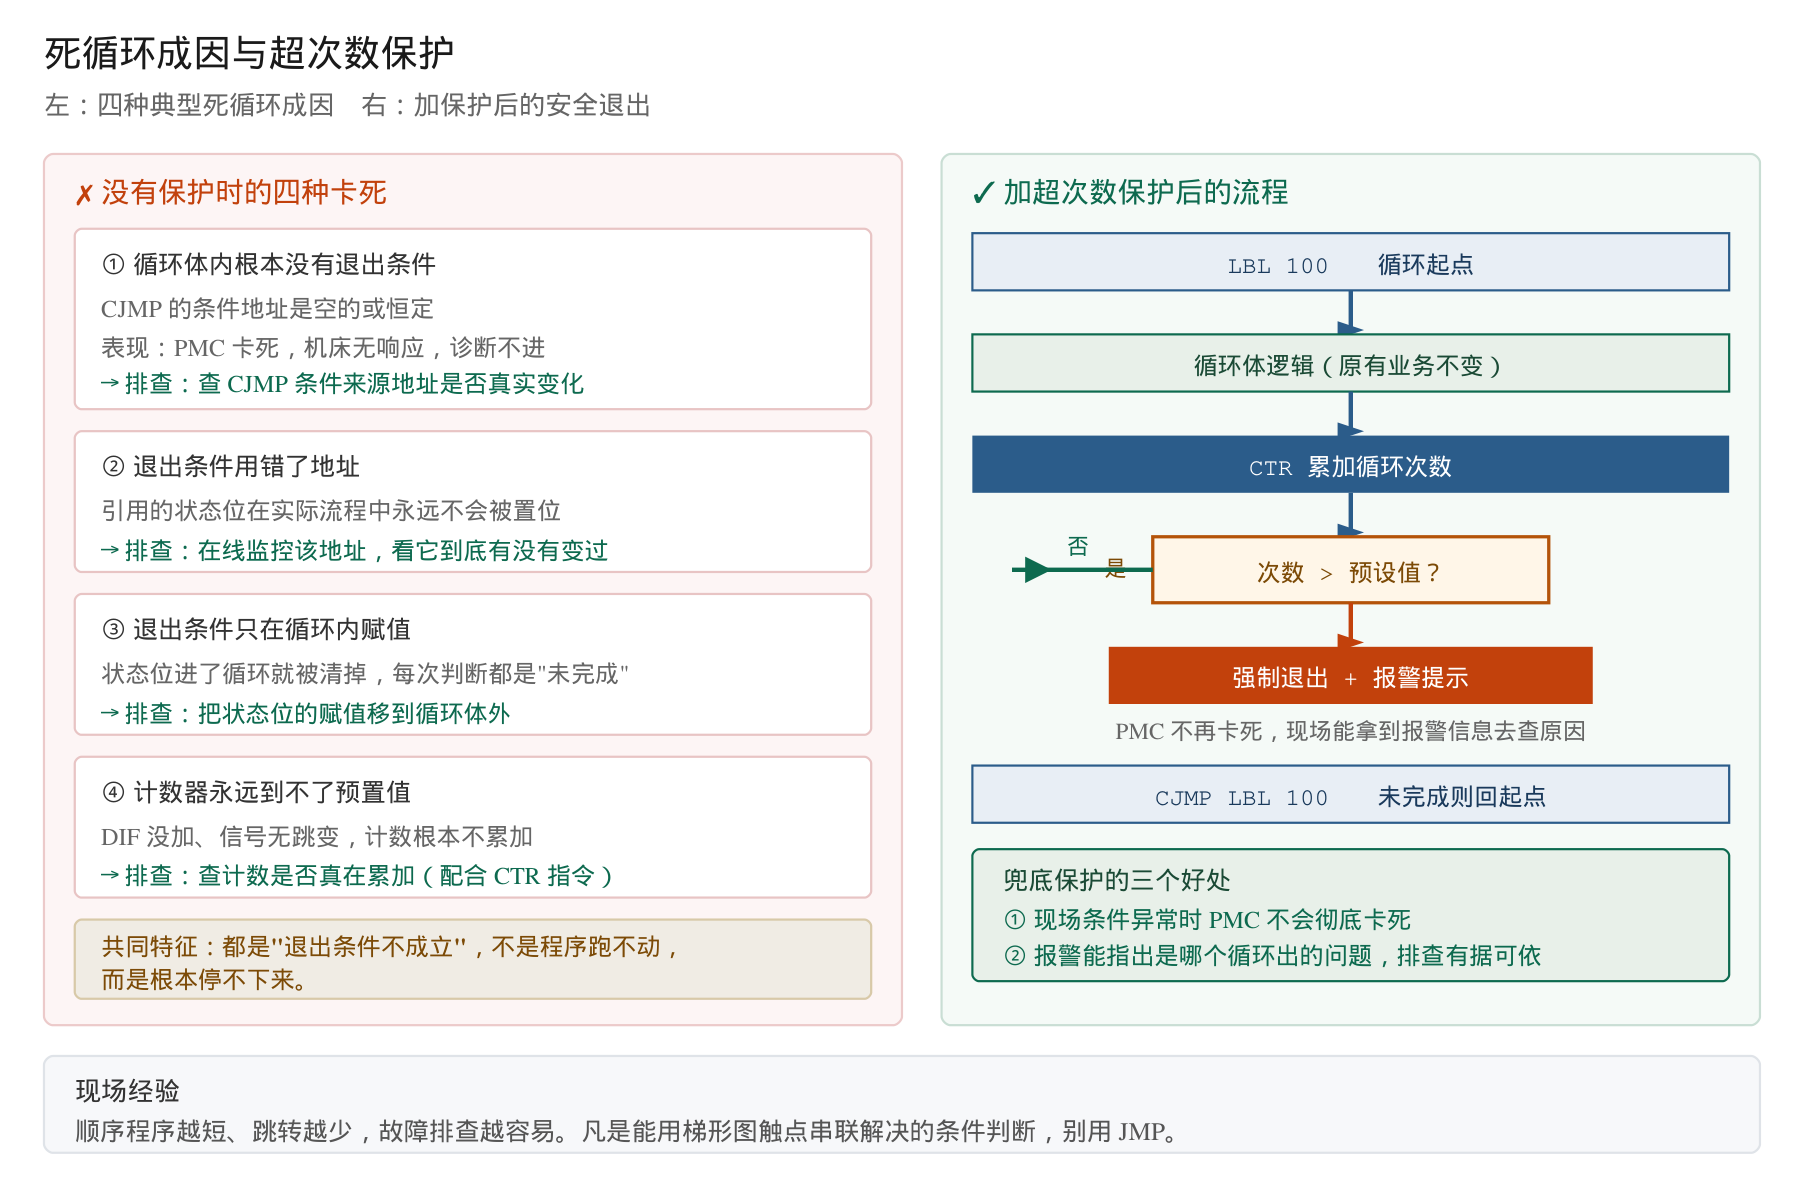The height and width of the screenshot is (1188, 1804).
Task: Select heading ② 退出条件用错了地址
Action: [230, 466]
